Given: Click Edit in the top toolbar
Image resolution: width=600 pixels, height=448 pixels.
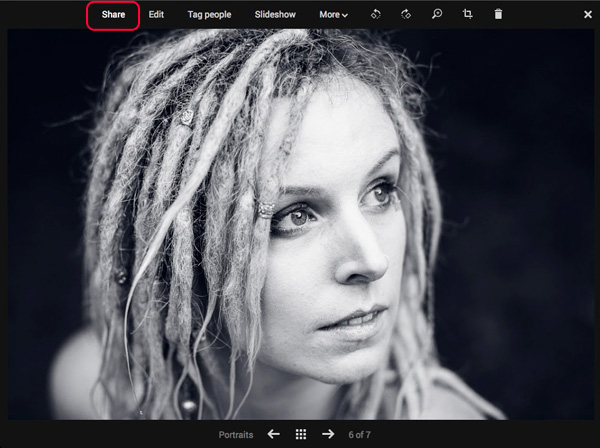Looking at the screenshot, I should [156, 15].
